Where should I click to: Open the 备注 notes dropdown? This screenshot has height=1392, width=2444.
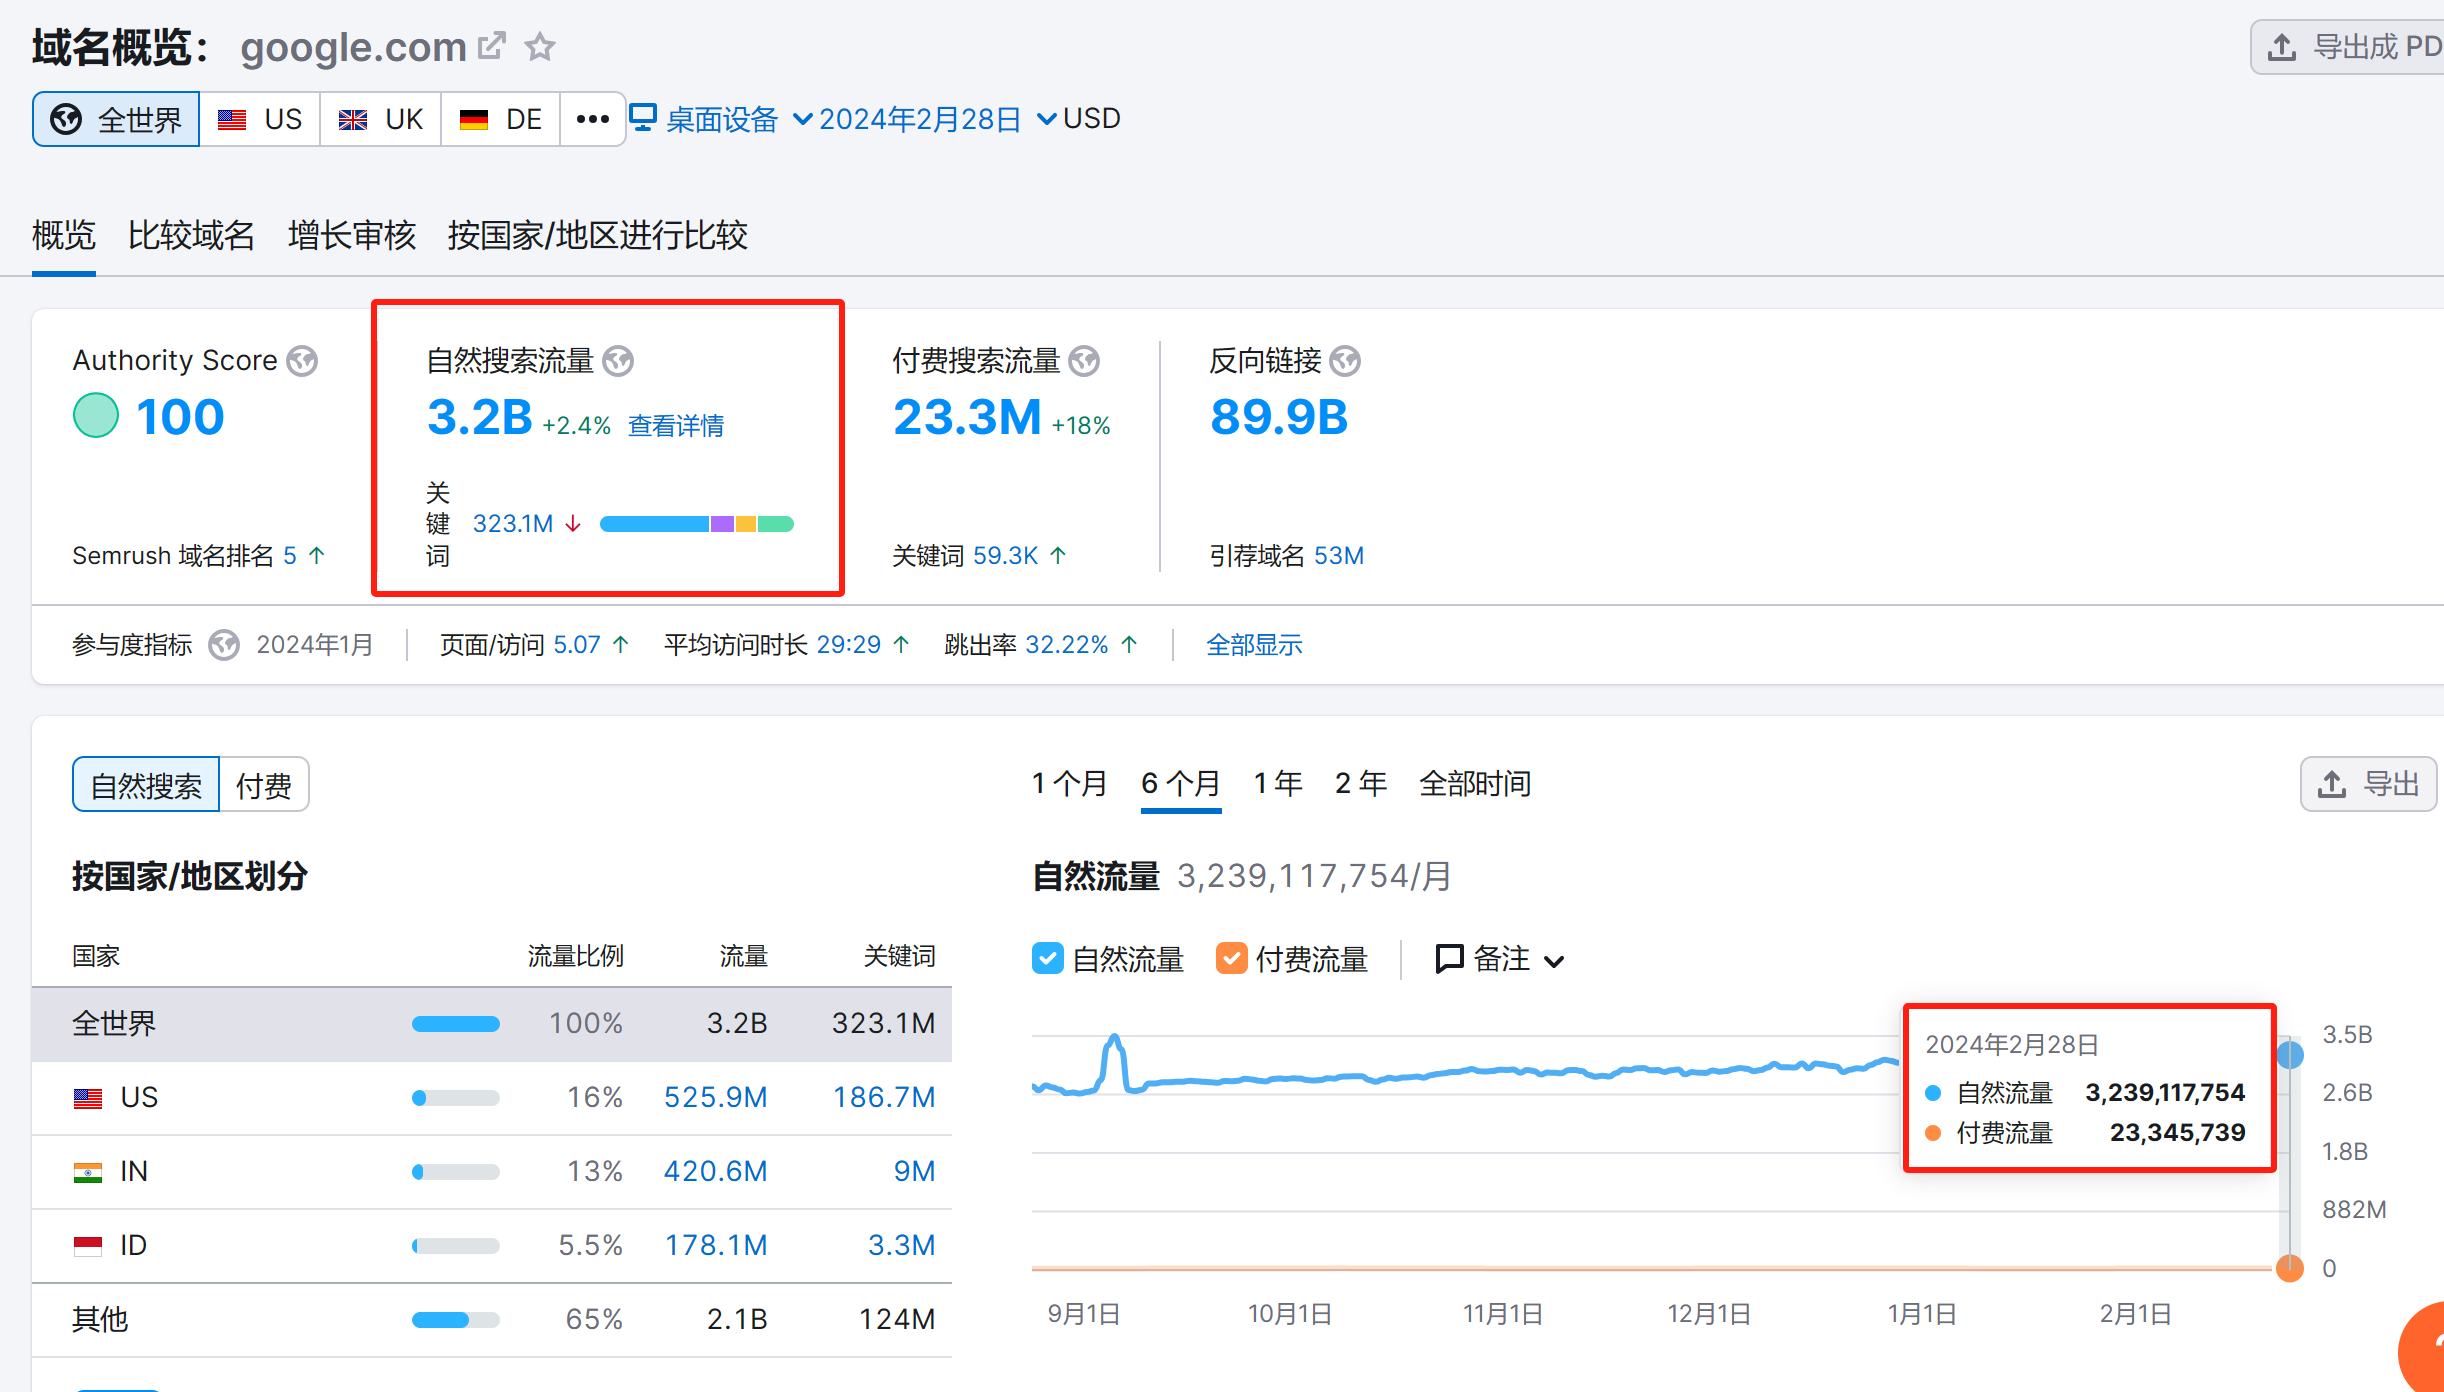click(1500, 959)
